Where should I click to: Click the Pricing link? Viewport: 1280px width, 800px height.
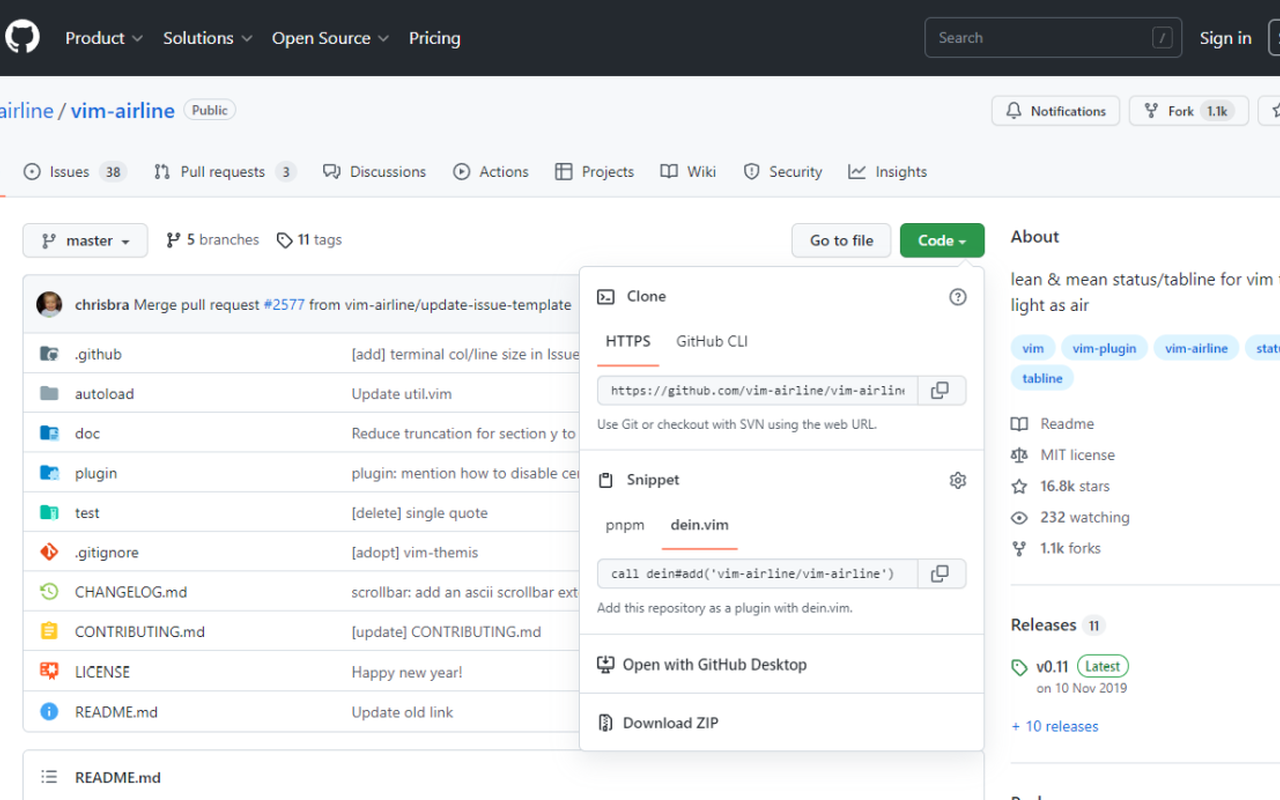click(434, 38)
